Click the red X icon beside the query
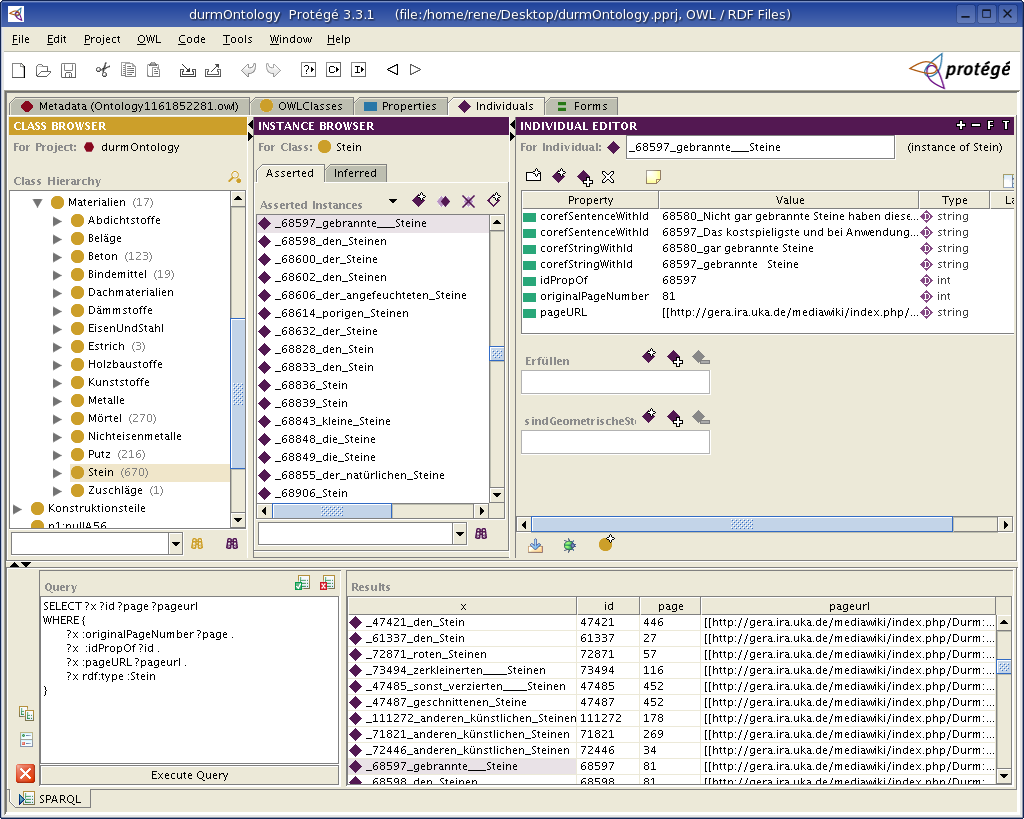Image resolution: width=1024 pixels, height=819 pixels. point(26,773)
